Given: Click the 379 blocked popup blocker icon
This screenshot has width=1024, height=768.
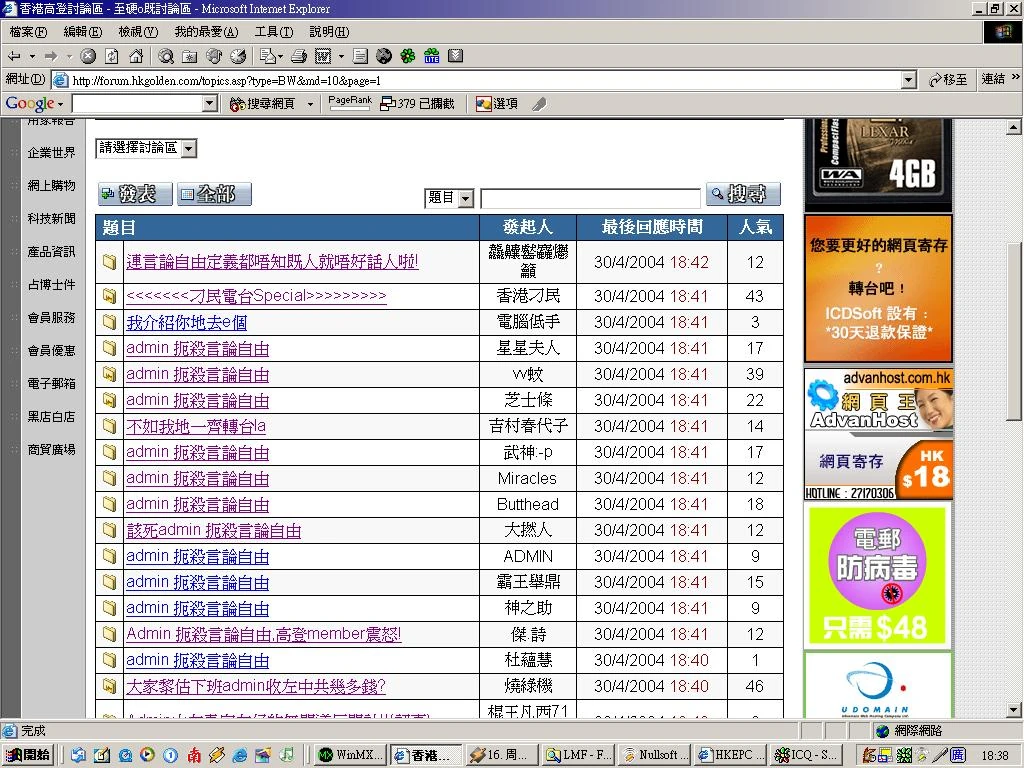Looking at the screenshot, I should pos(417,104).
